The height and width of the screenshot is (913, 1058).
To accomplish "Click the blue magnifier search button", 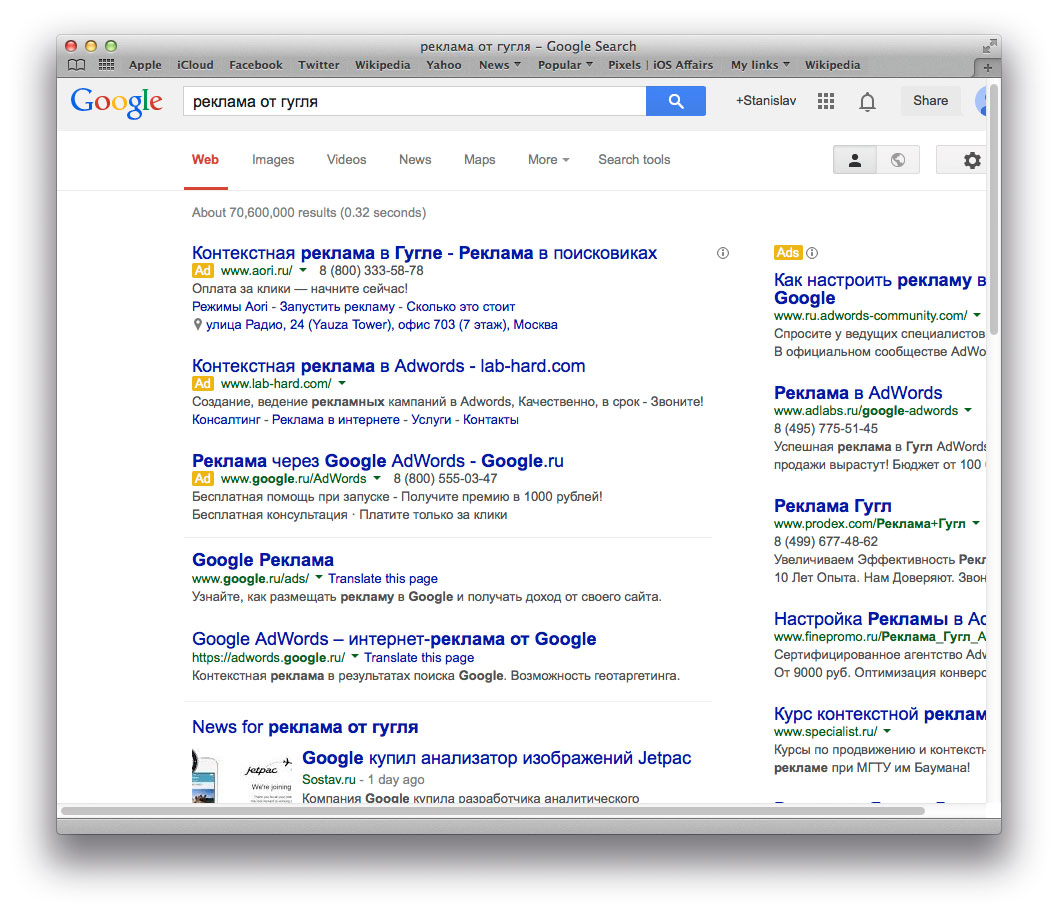I will (675, 101).
